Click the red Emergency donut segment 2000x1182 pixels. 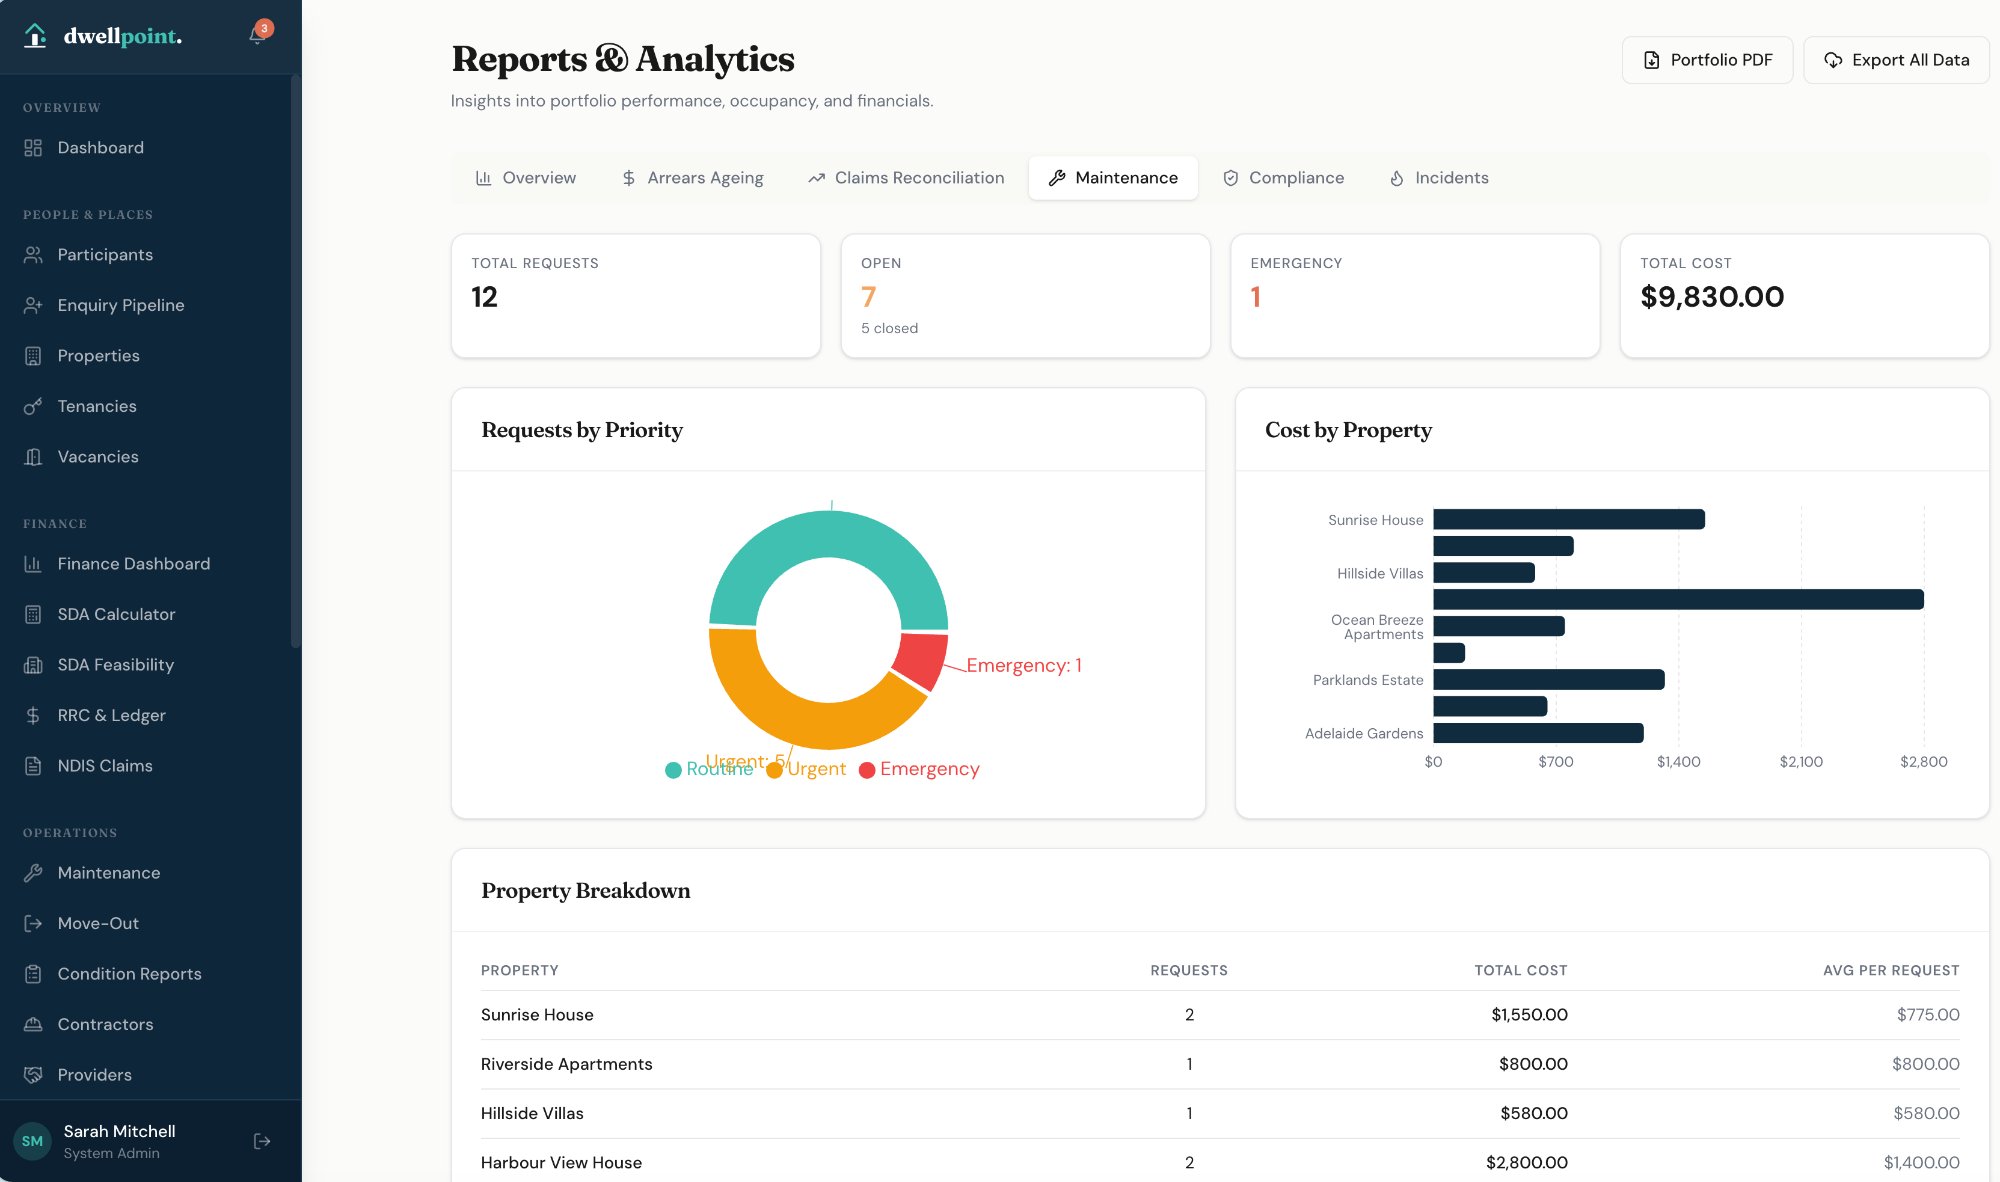(x=921, y=660)
